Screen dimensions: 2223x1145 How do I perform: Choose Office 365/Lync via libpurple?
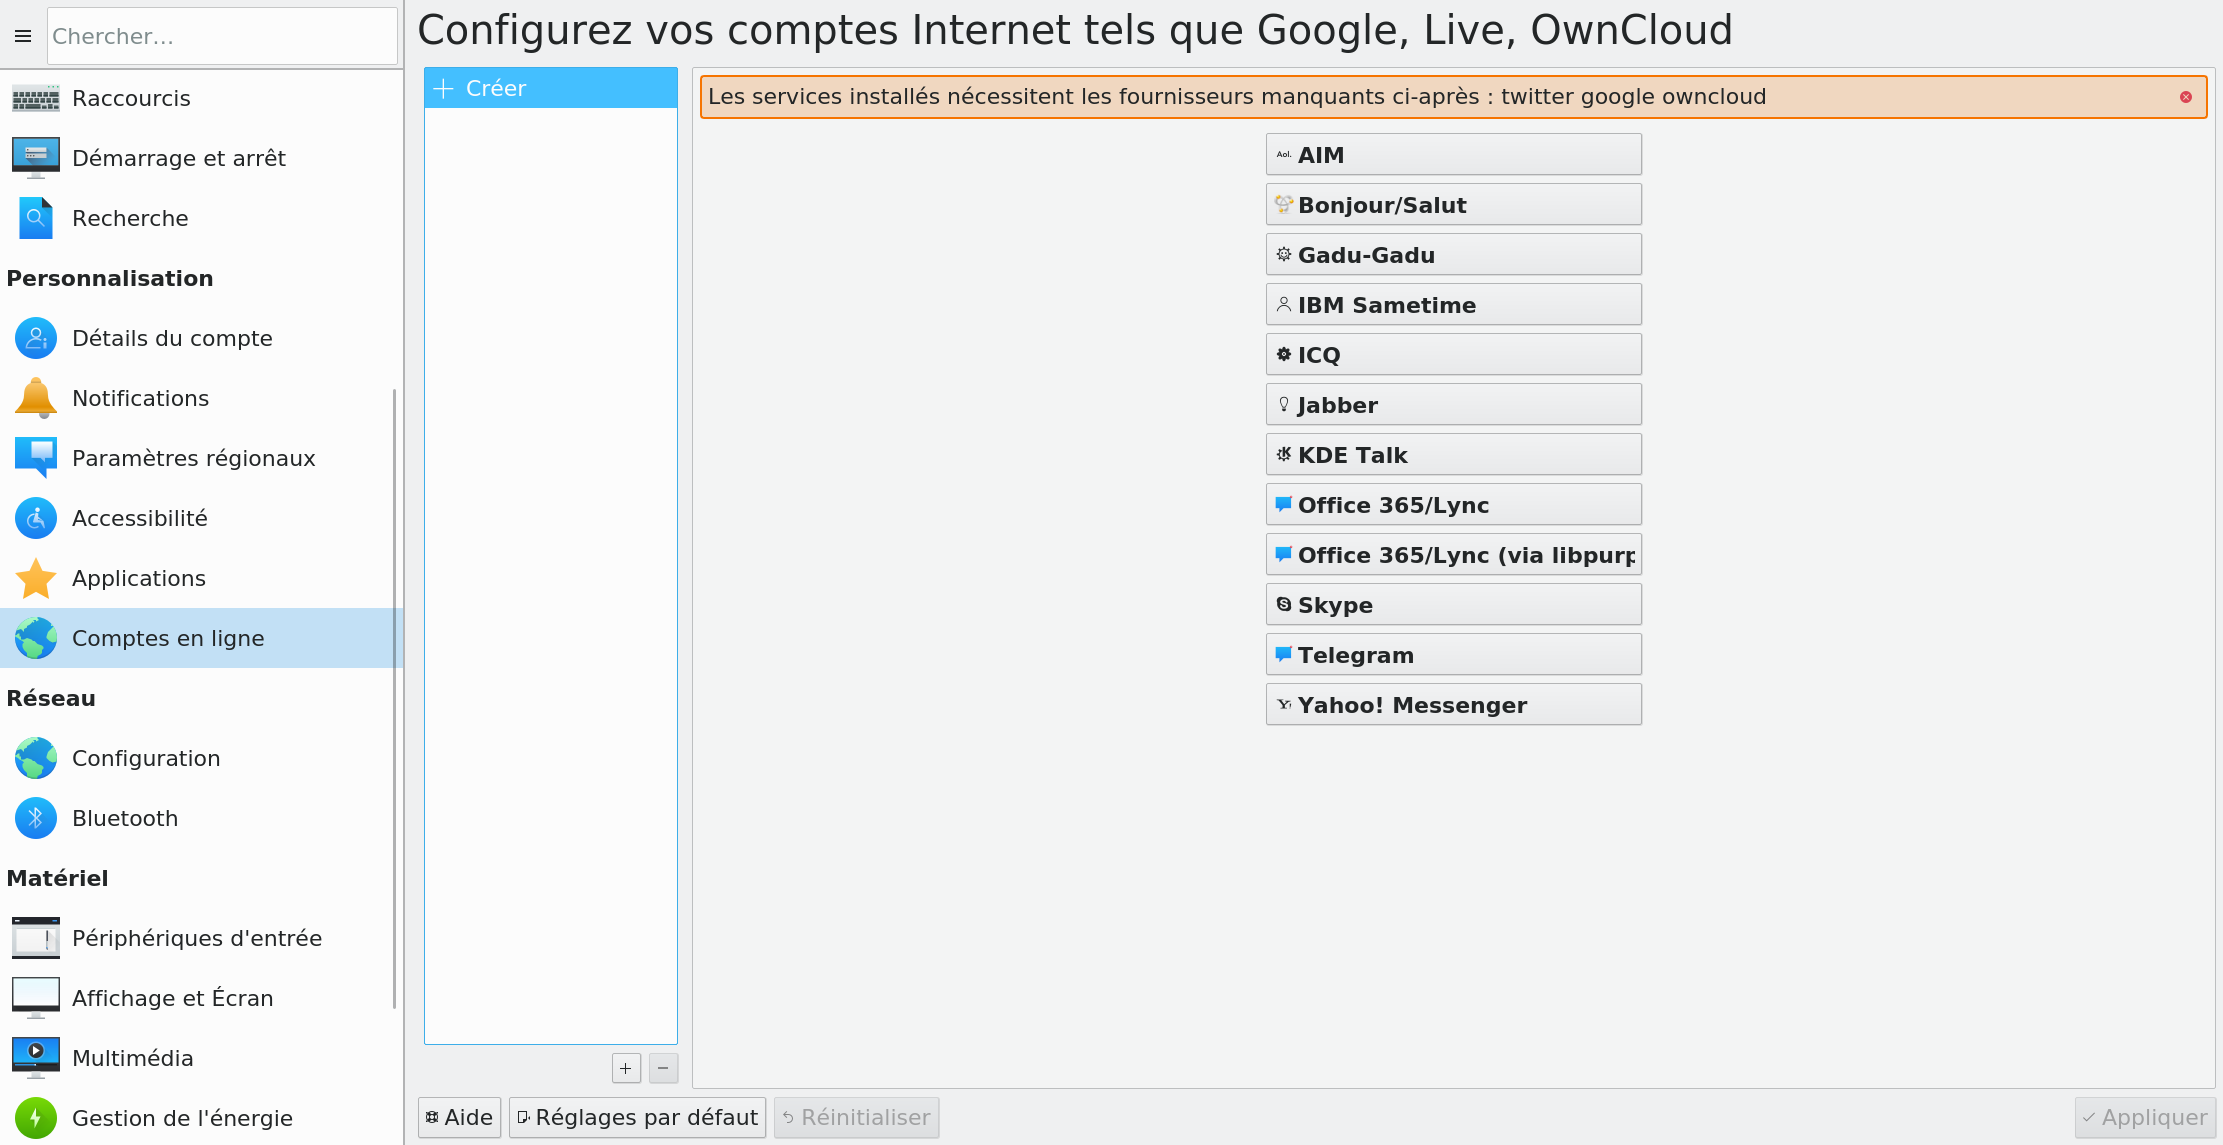(x=1454, y=555)
